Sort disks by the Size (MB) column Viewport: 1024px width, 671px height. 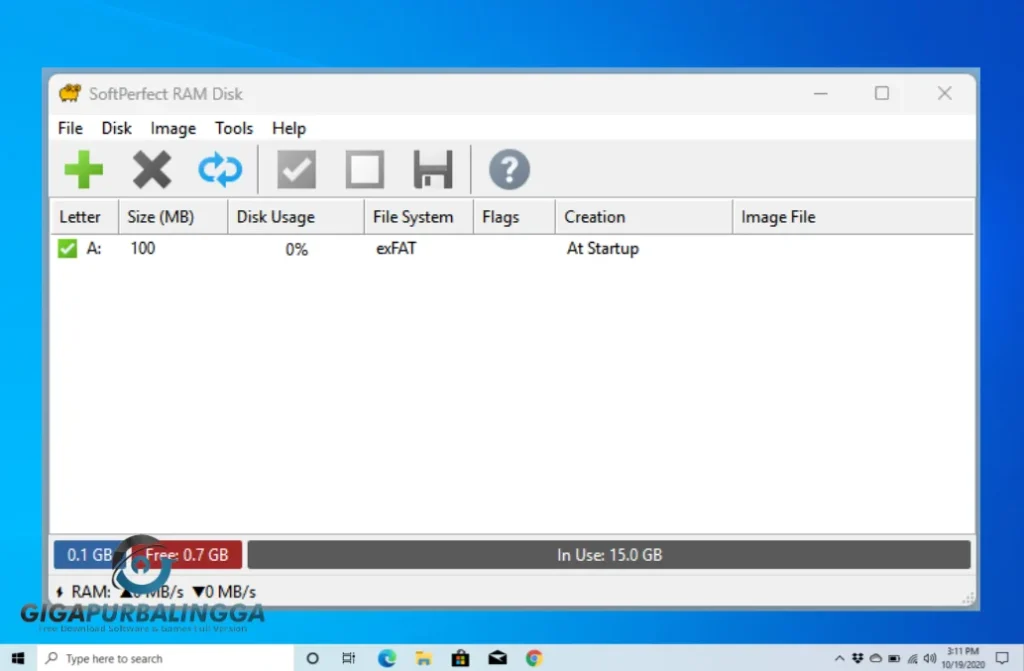pos(160,216)
